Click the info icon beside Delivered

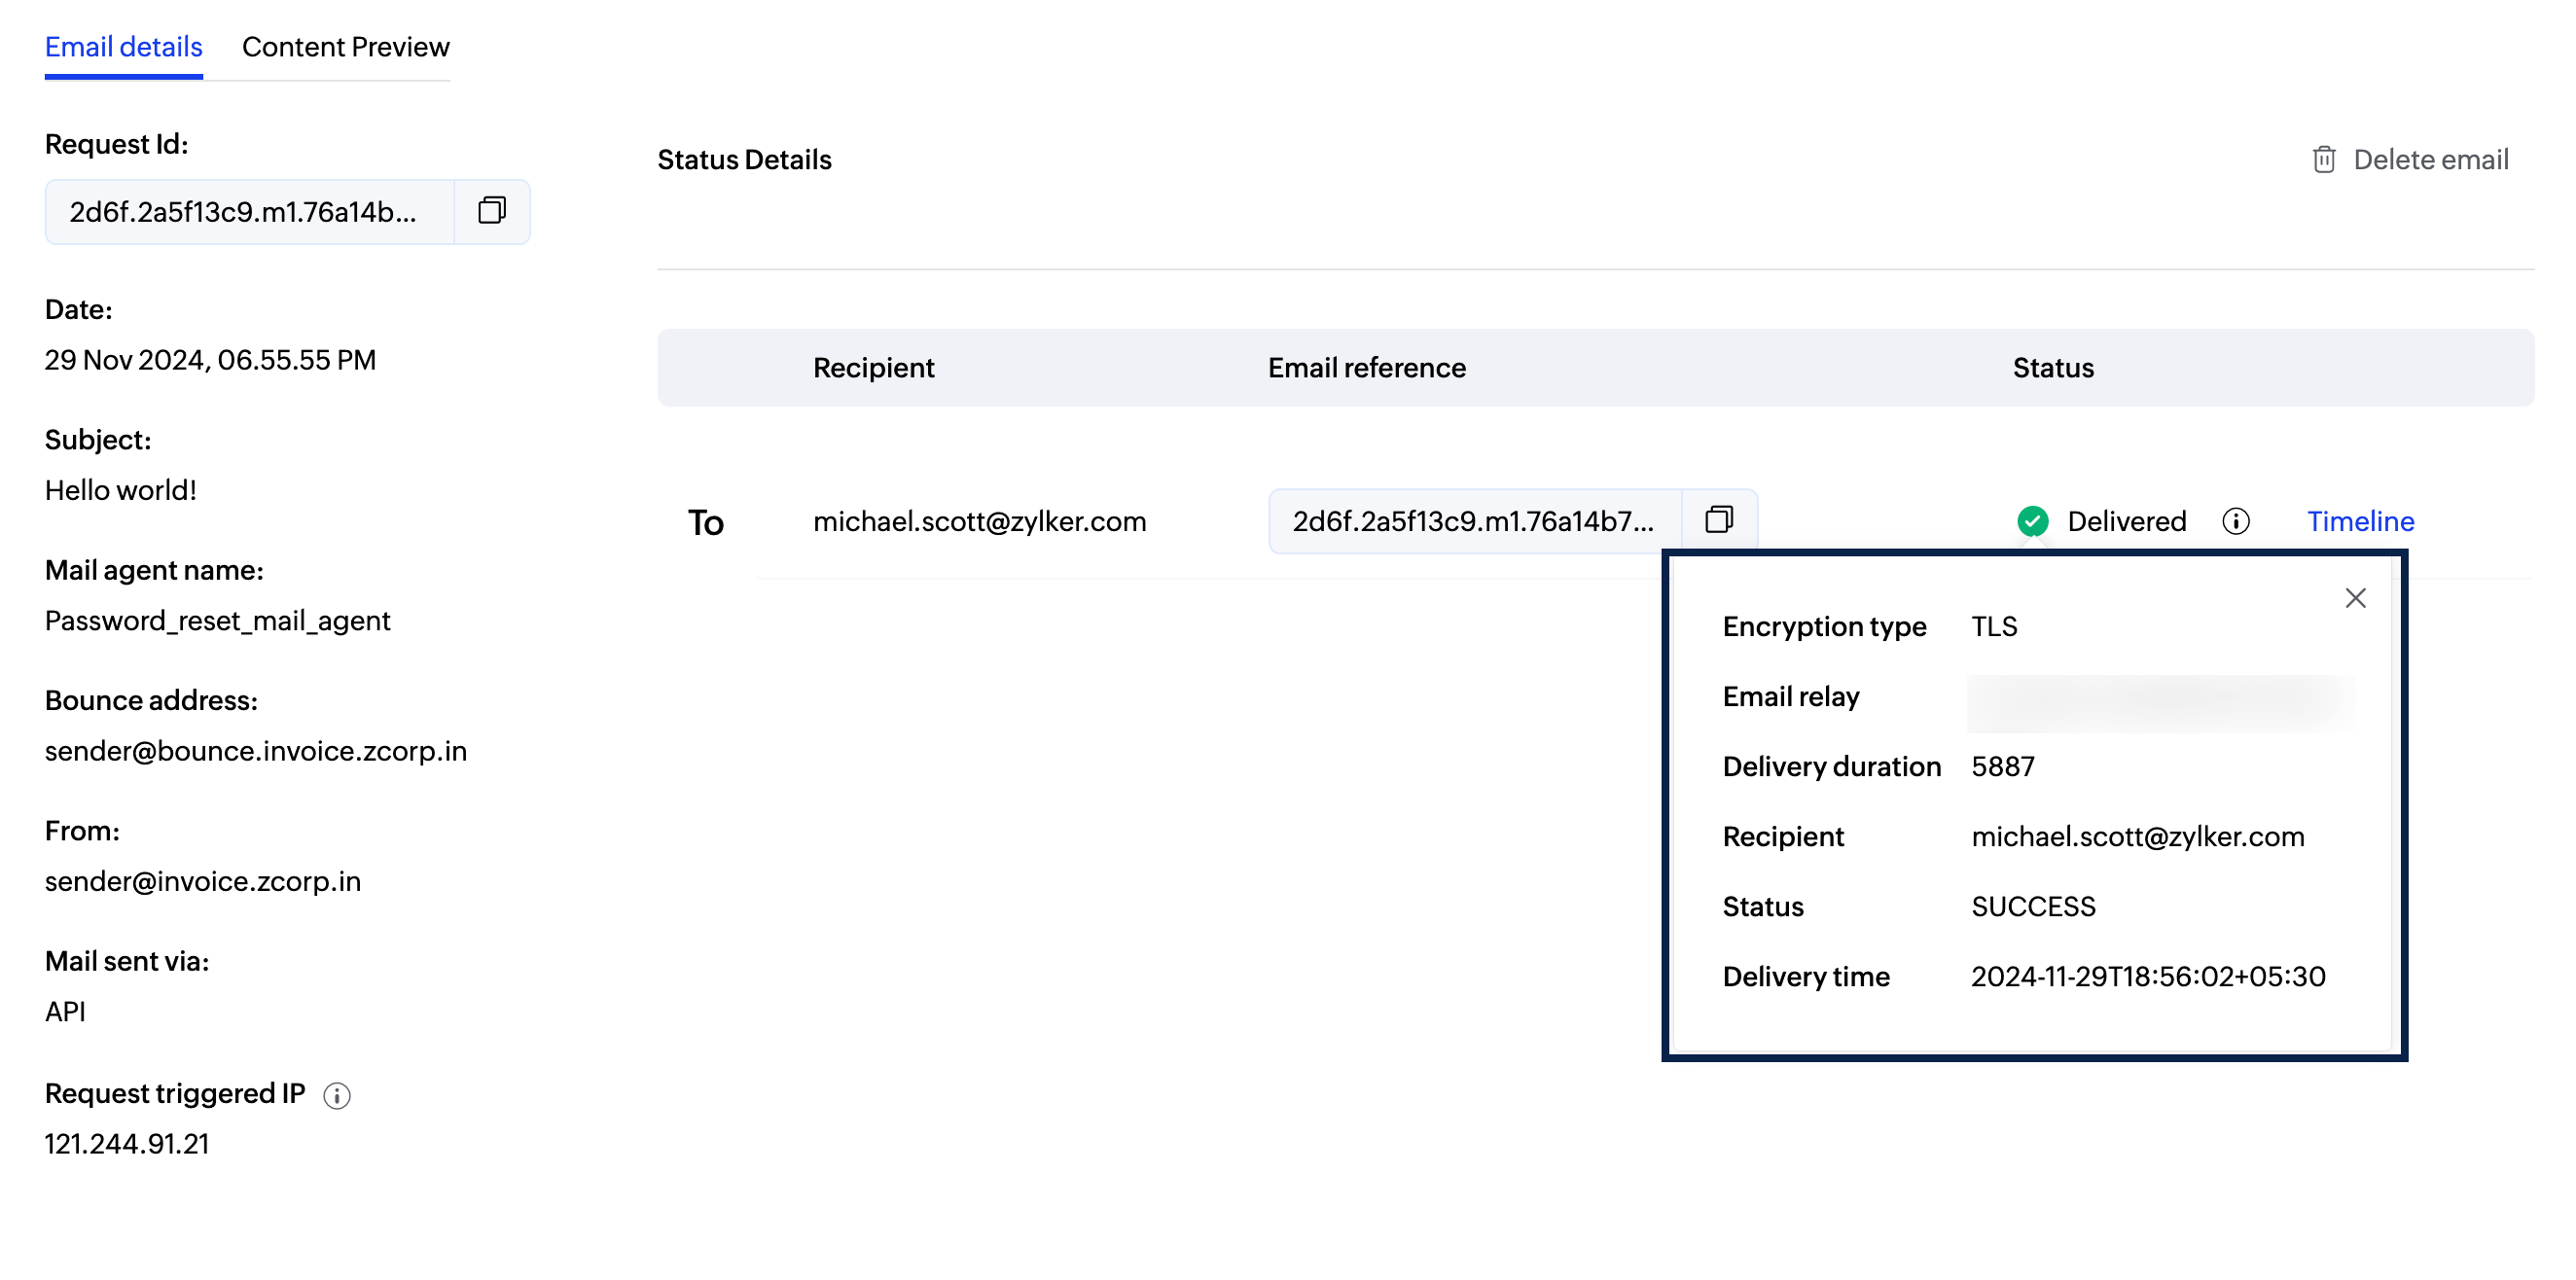tap(2236, 521)
